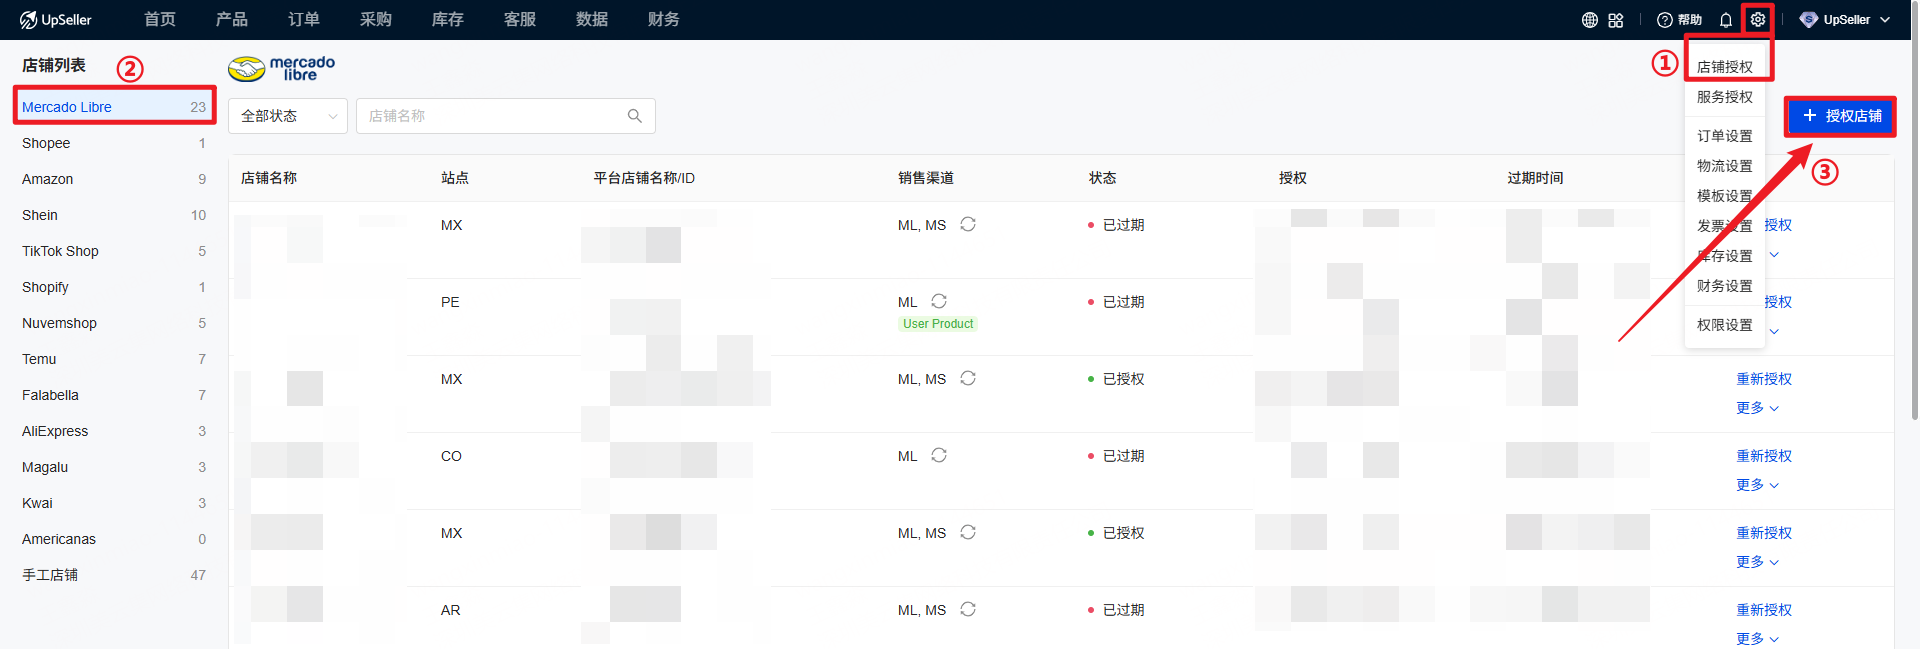The image size is (1920, 649).
Task: Open the apps grid icon
Action: (x=1616, y=20)
